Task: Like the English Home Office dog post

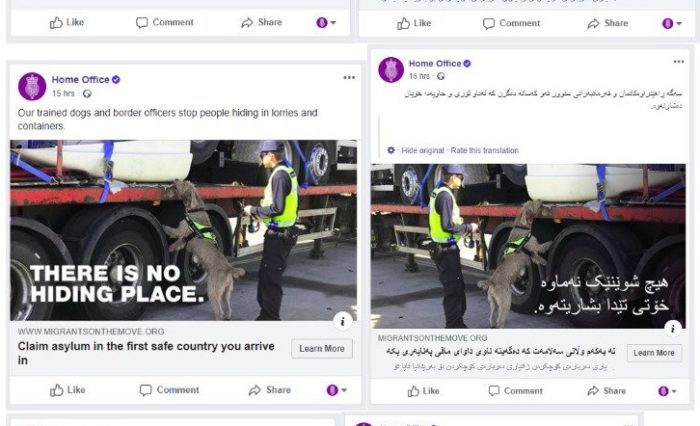Action: coord(67,390)
